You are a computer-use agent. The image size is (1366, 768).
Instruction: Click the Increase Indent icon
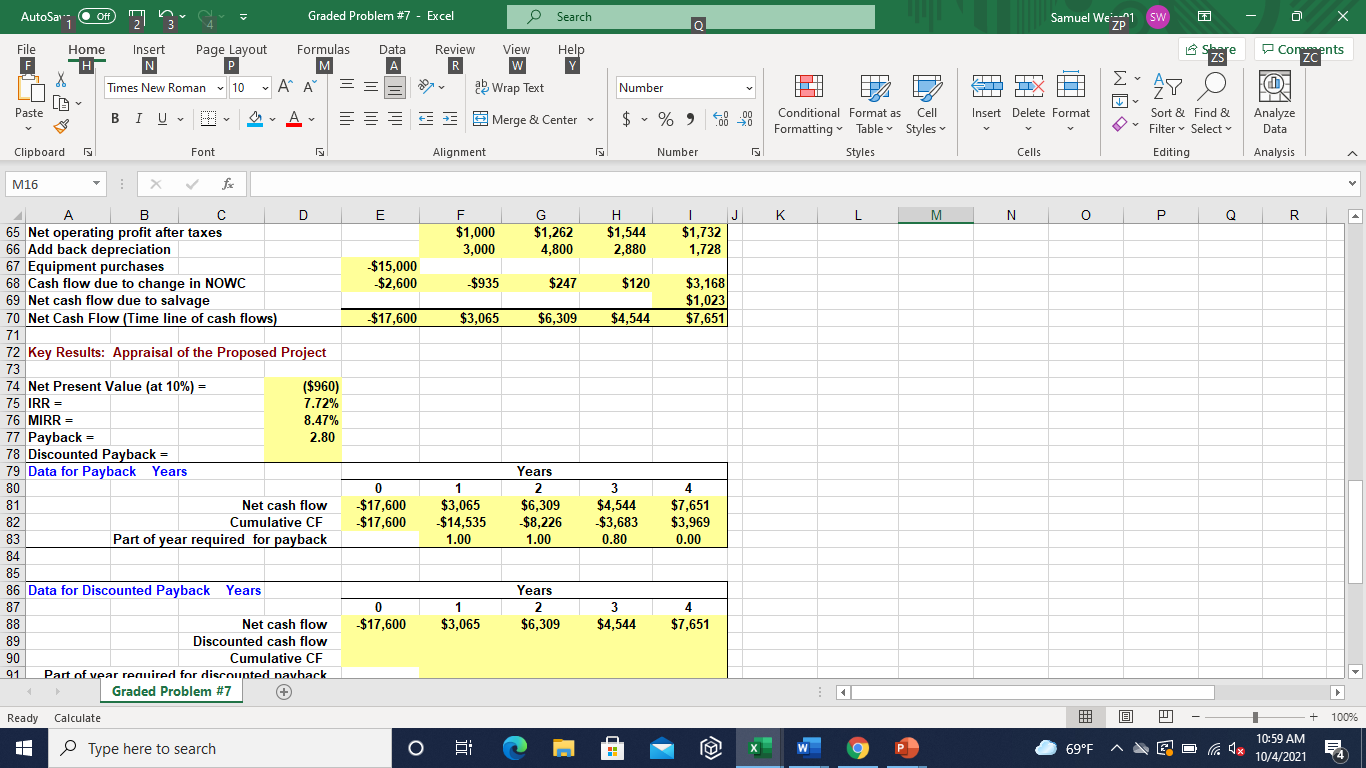click(449, 120)
